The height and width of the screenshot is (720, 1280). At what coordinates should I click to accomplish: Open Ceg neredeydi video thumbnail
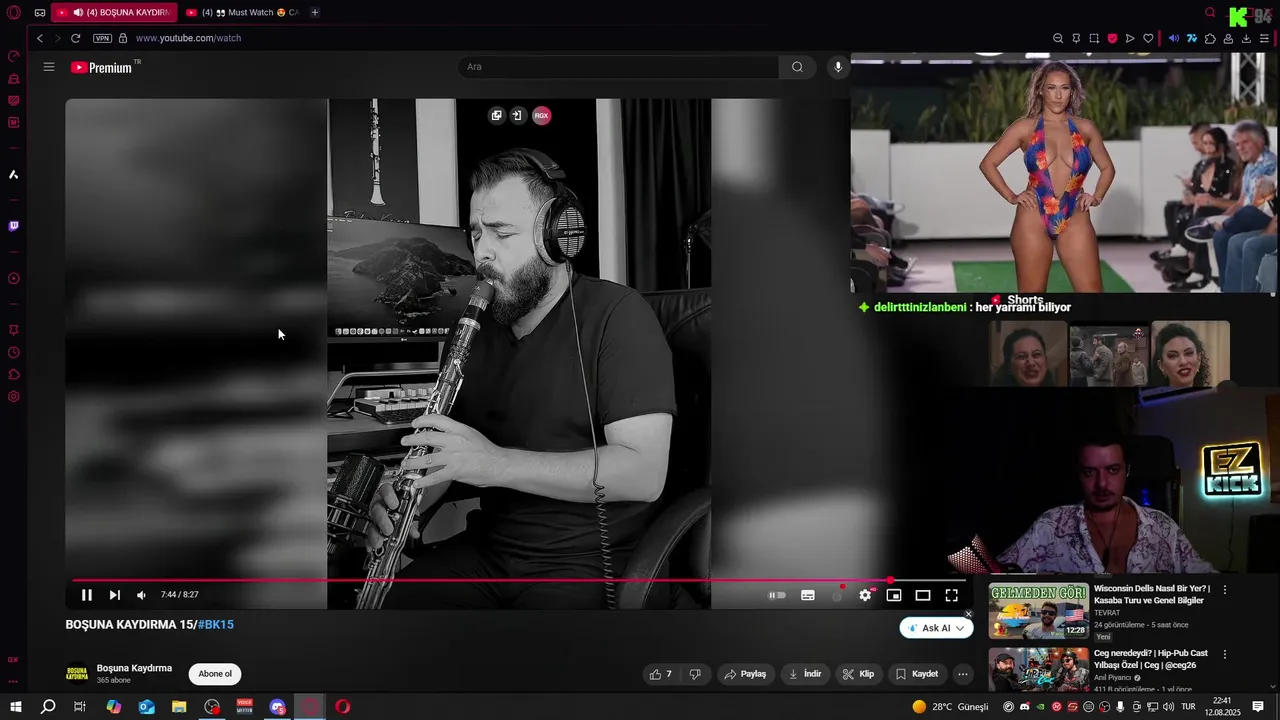1038,670
